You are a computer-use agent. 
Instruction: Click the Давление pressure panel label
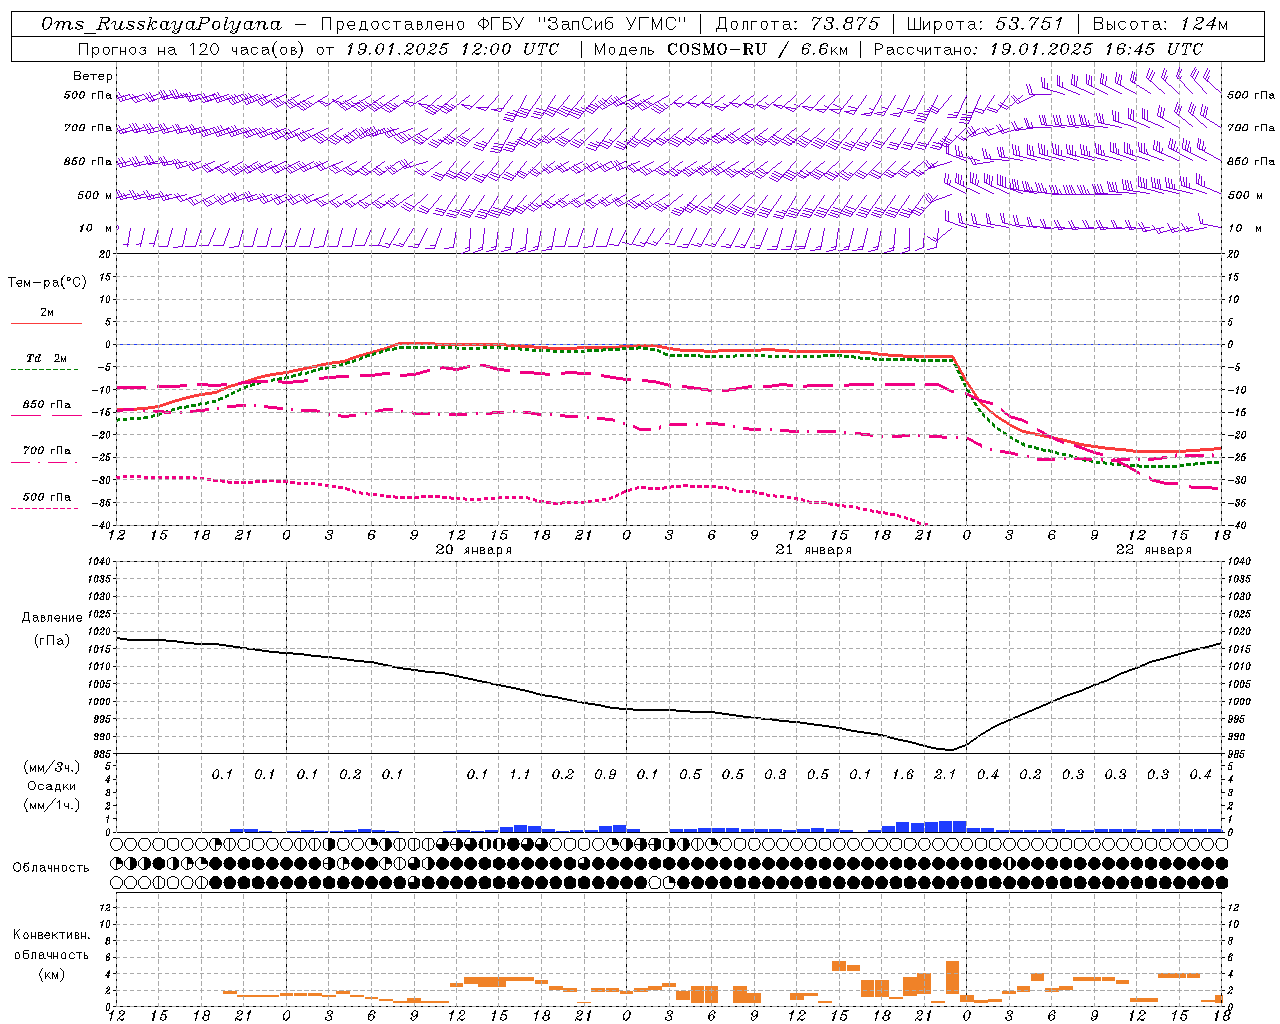click(52, 618)
